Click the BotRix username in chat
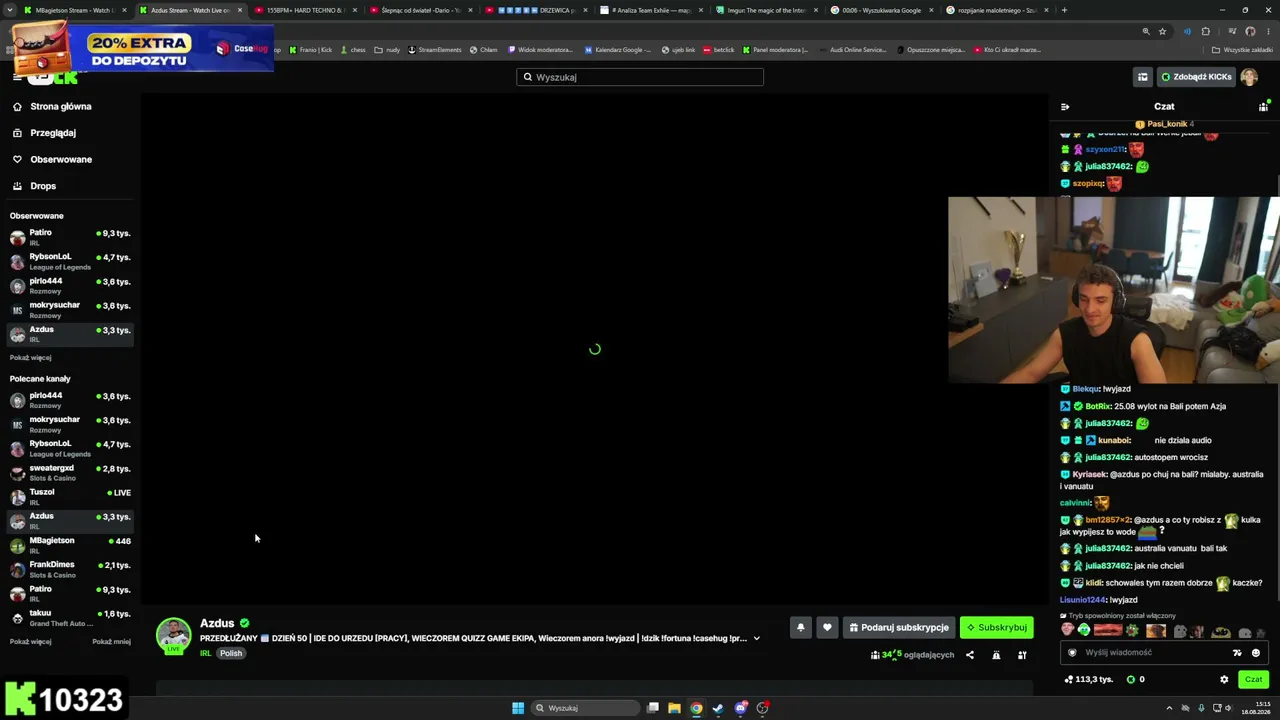This screenshot has height=720, width=1280. (x=1098, y=406)
